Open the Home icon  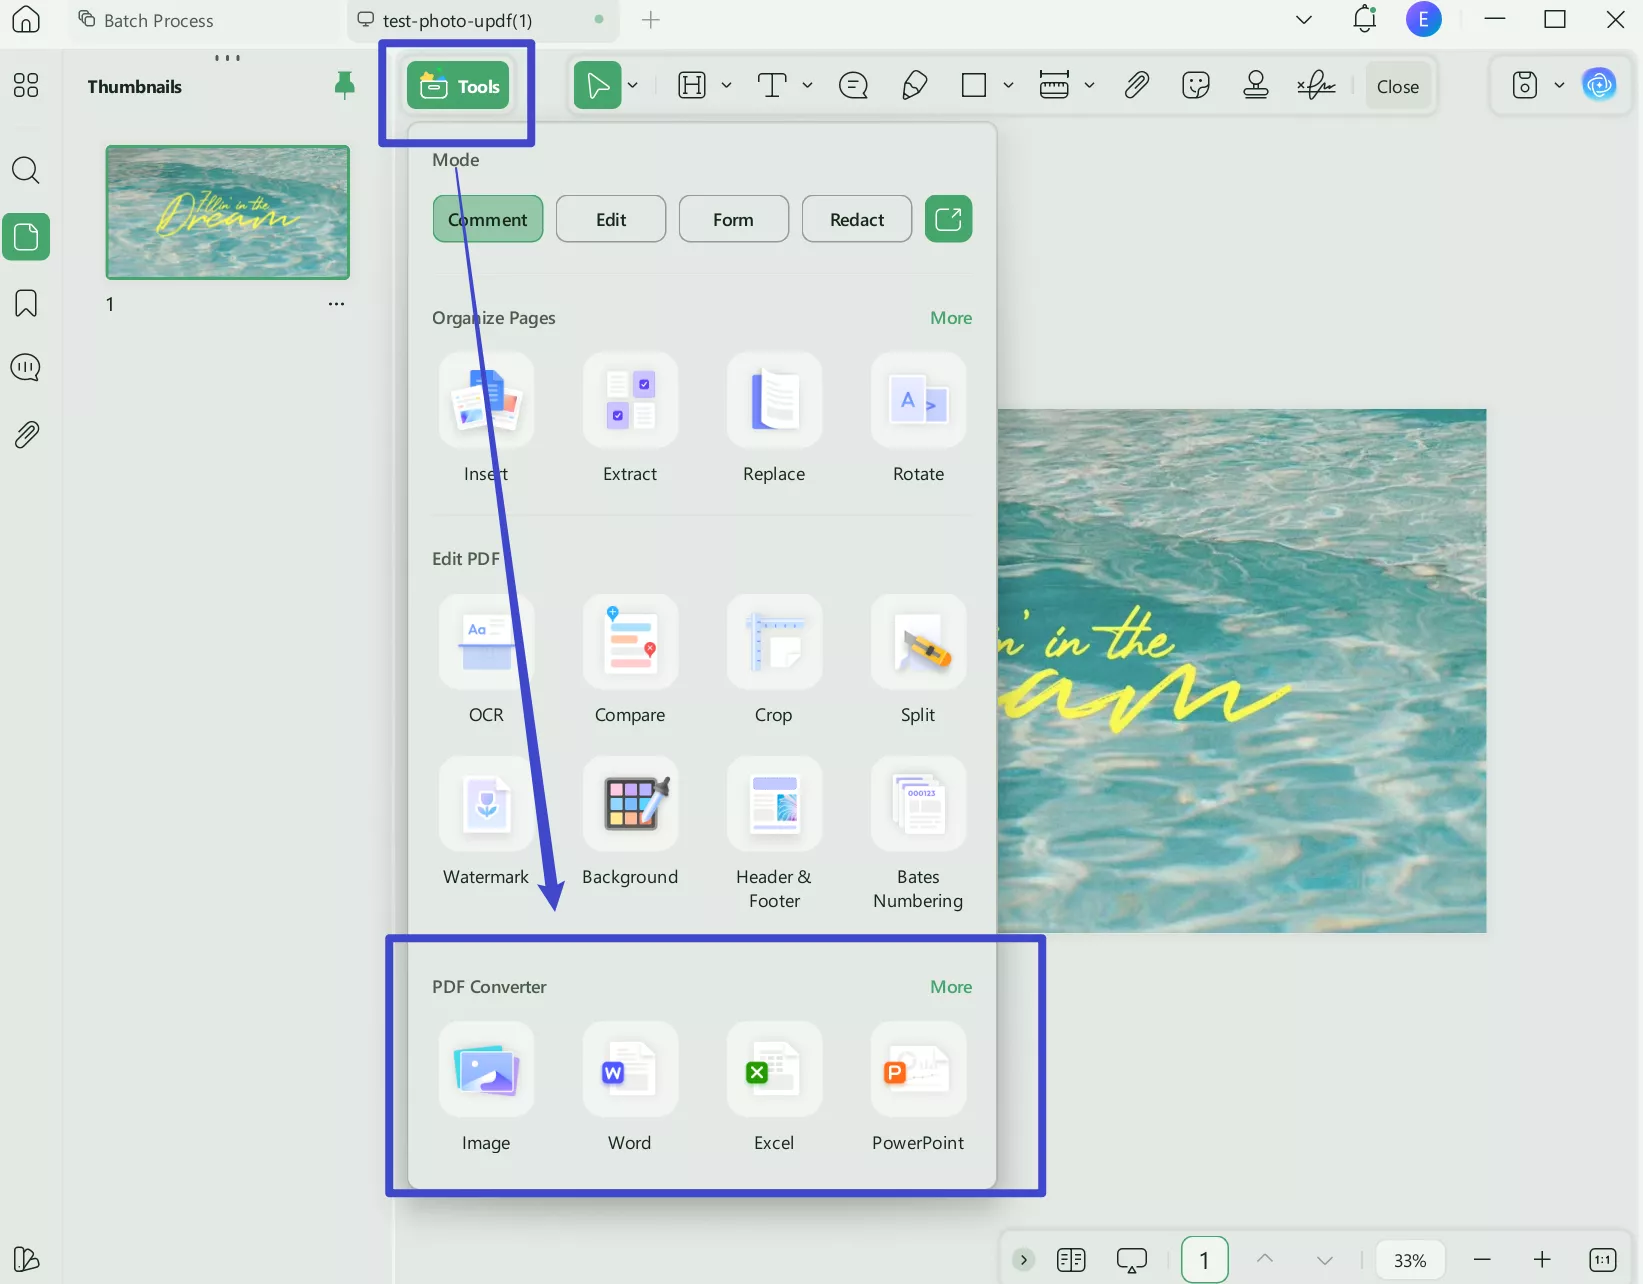coord(26,19)
